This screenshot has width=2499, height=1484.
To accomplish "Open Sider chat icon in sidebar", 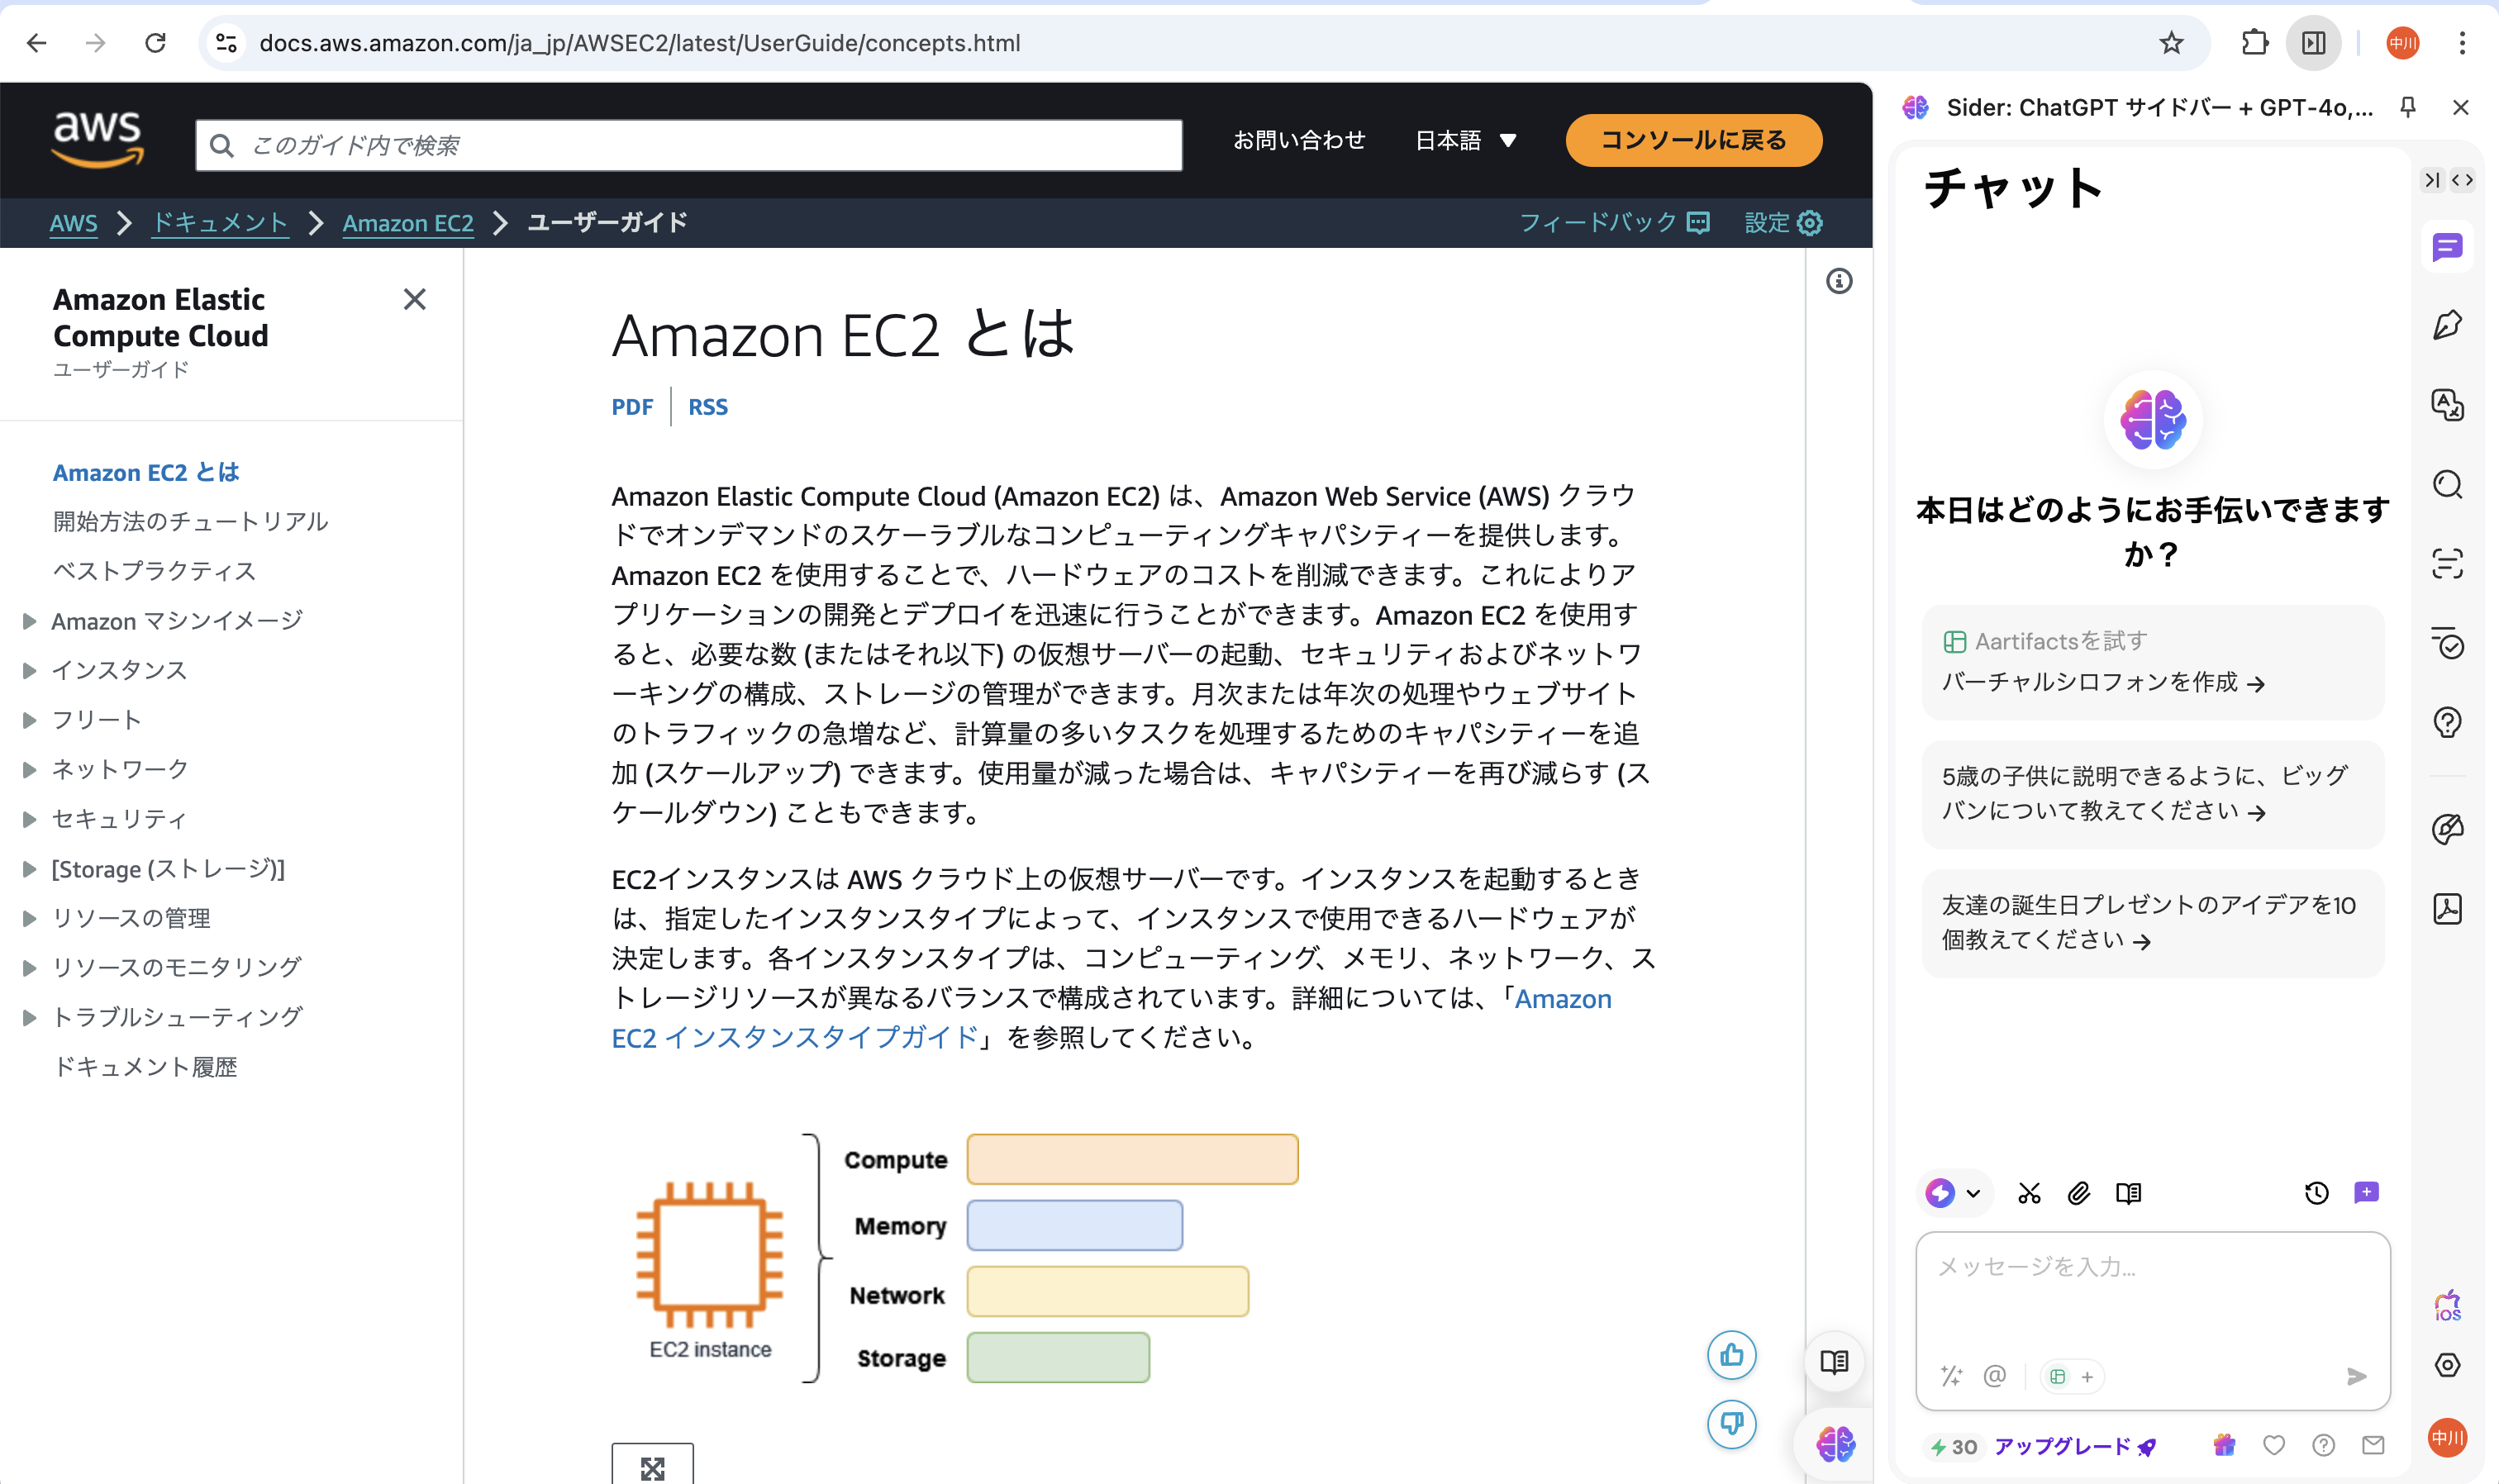I will pyautogui.click(x=2447, y=247).
